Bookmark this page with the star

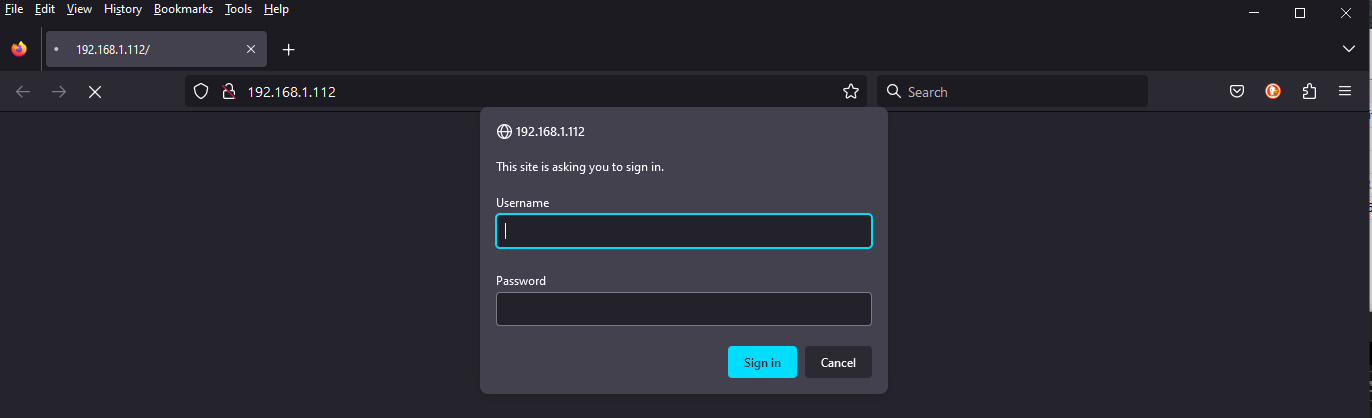(x=851, y=92)
